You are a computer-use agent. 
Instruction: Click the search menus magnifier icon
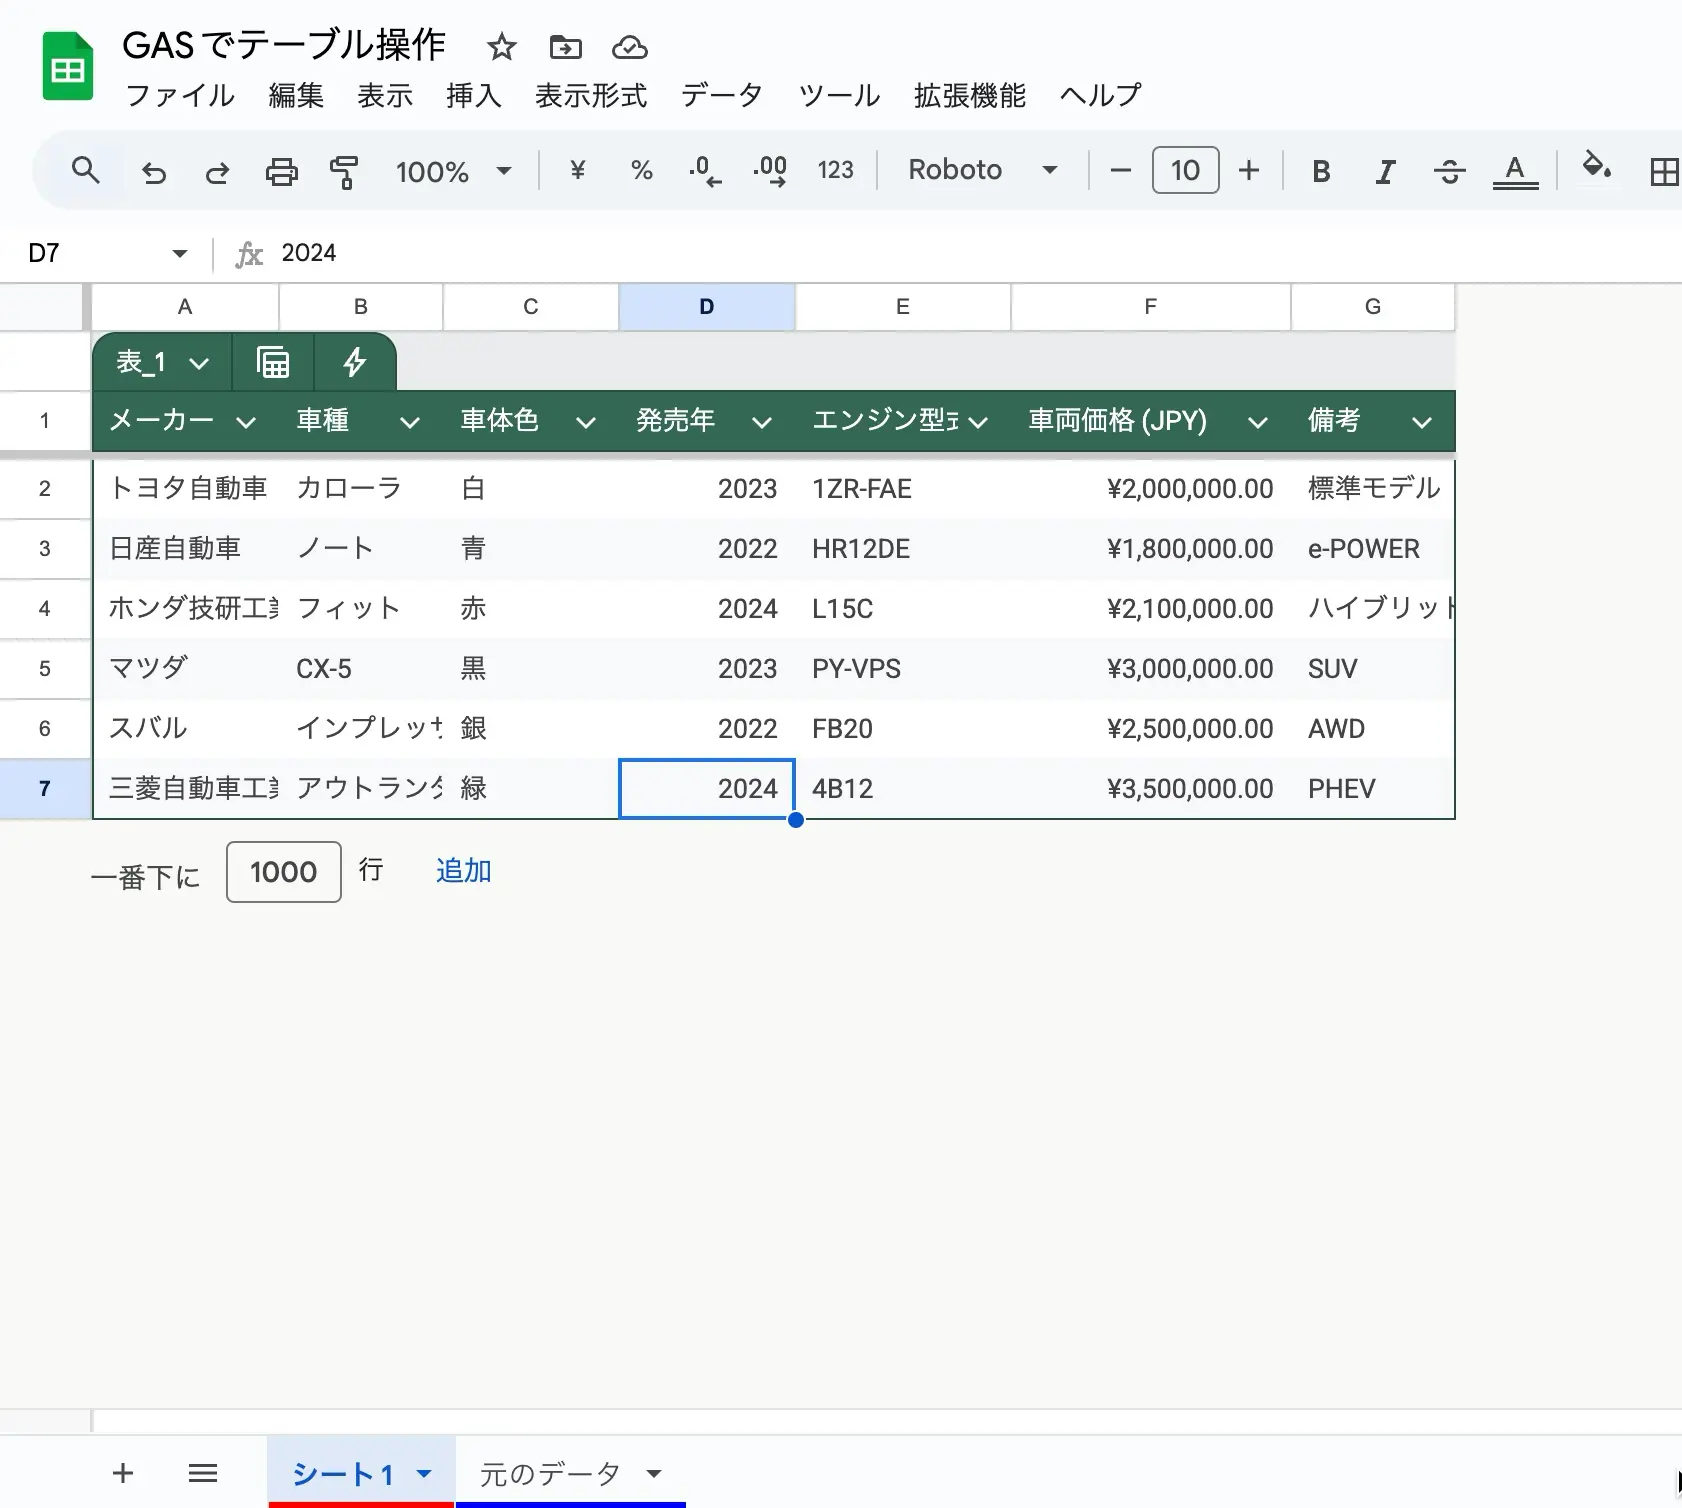pyautogui.click(x=86, y=171)
